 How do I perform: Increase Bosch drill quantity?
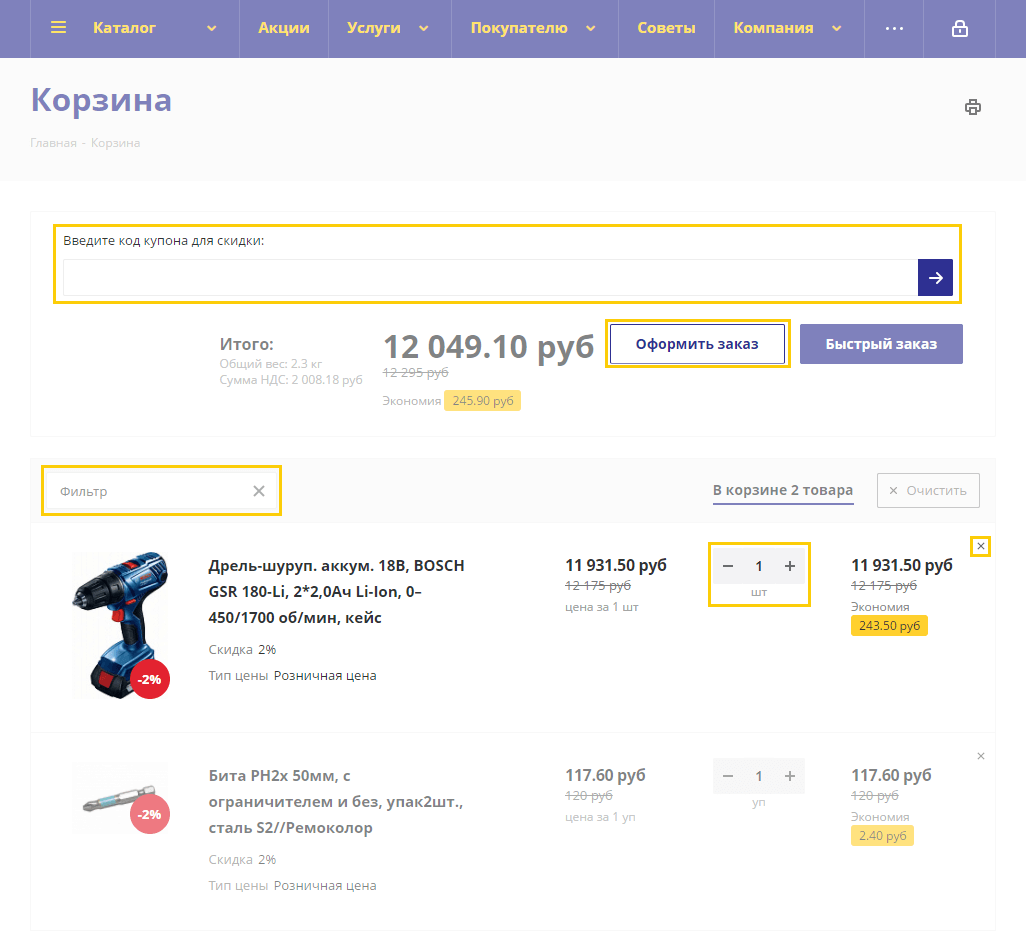790,567
